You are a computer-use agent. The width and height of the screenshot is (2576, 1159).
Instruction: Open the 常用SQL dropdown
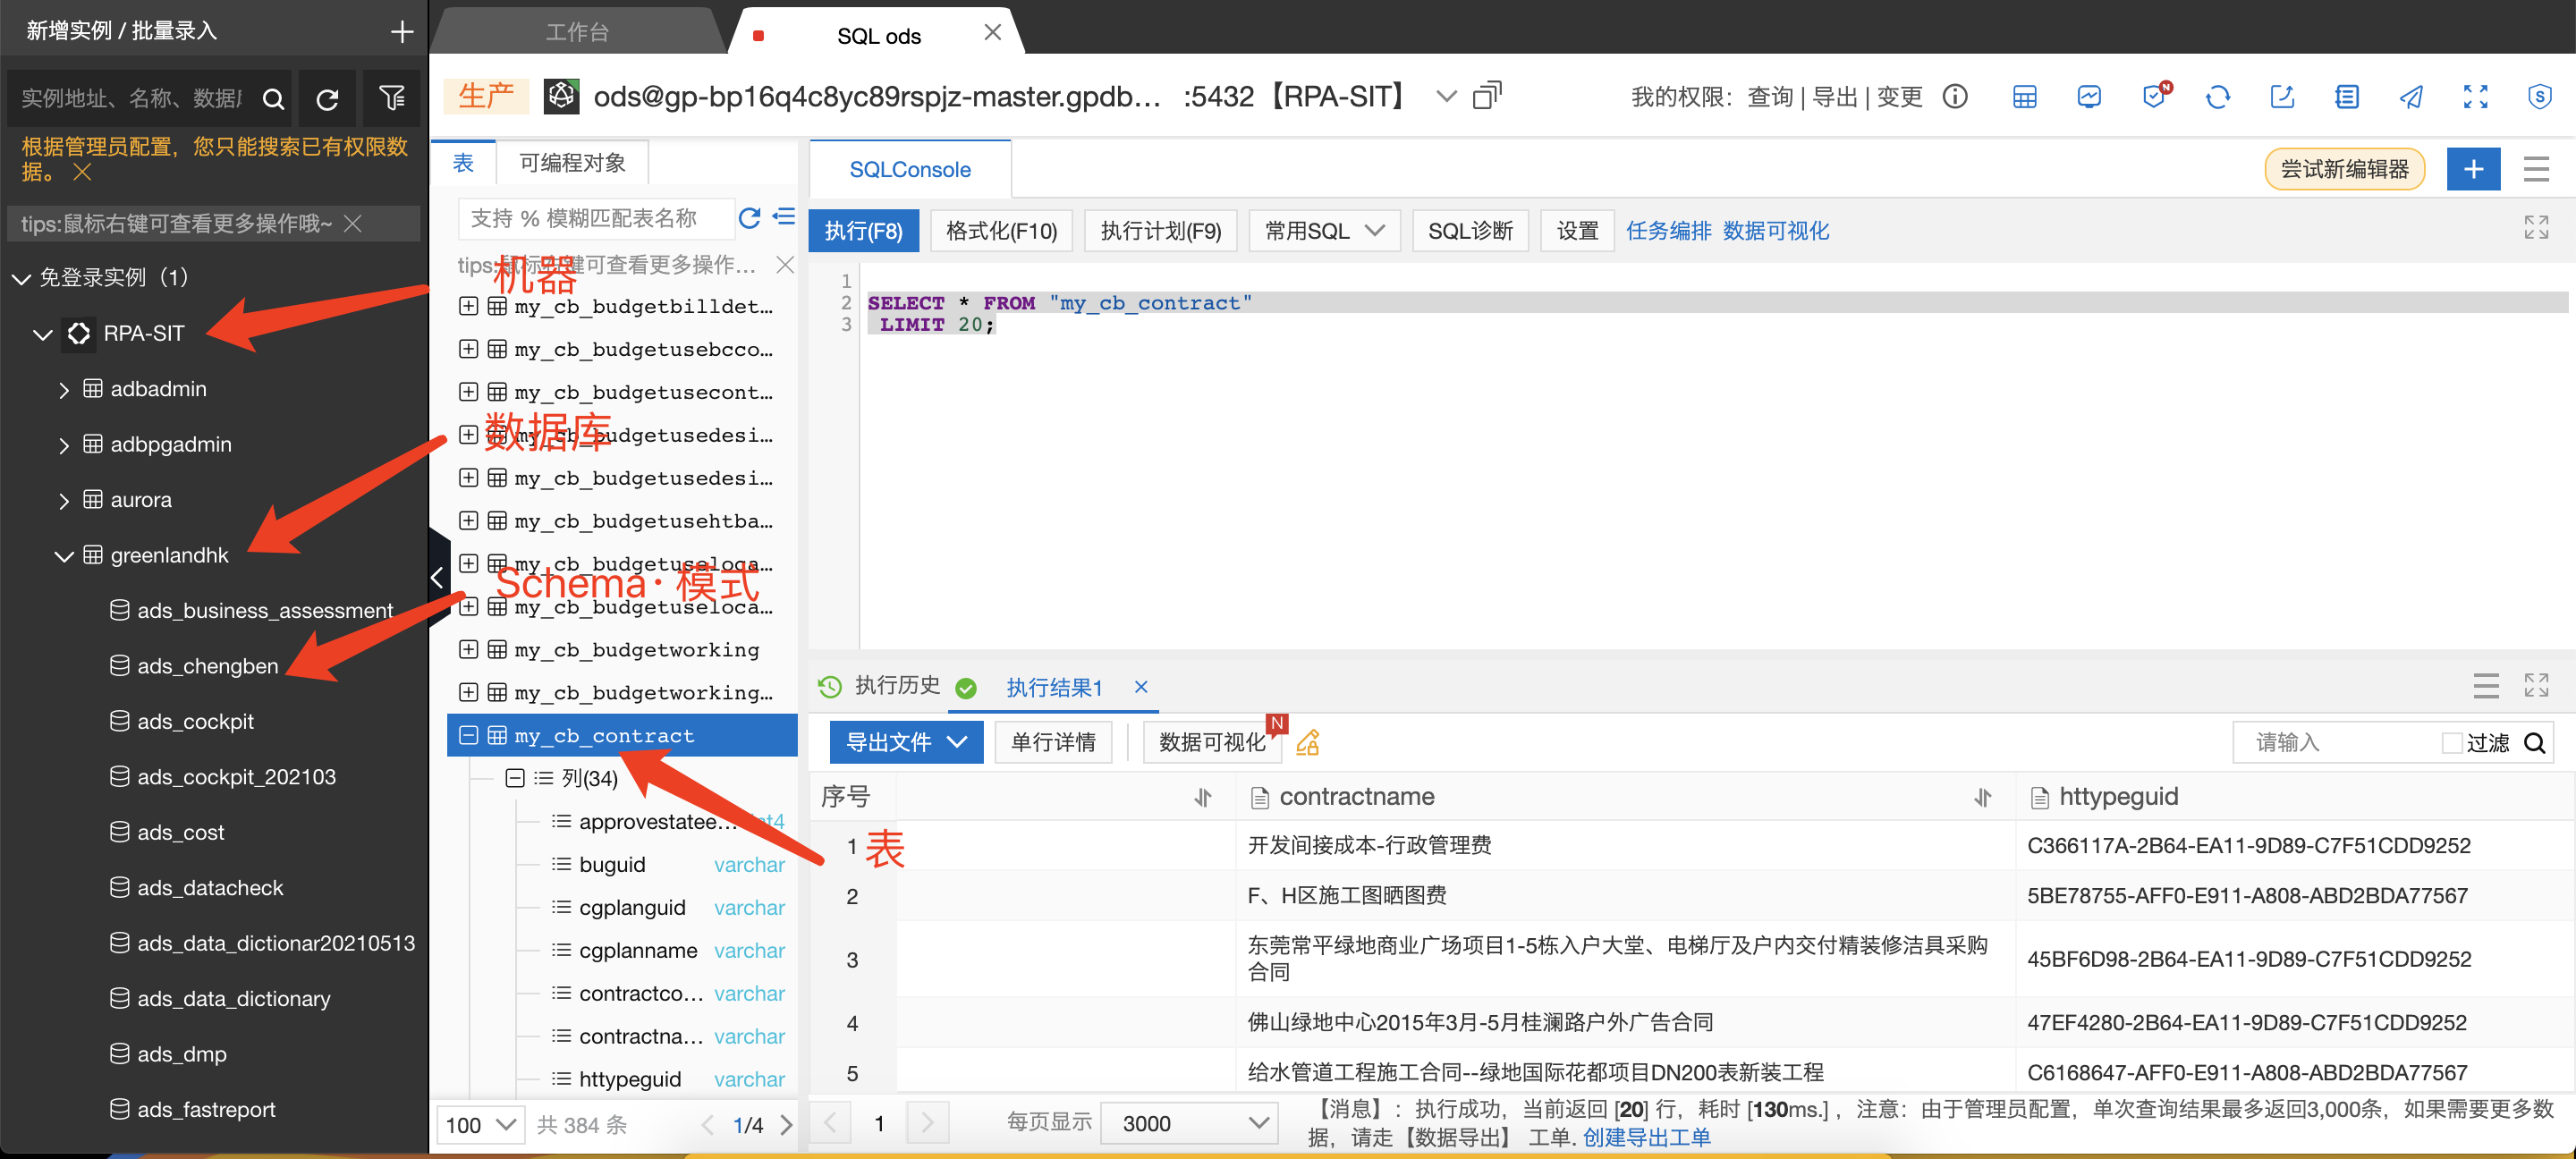(1324, 231)
